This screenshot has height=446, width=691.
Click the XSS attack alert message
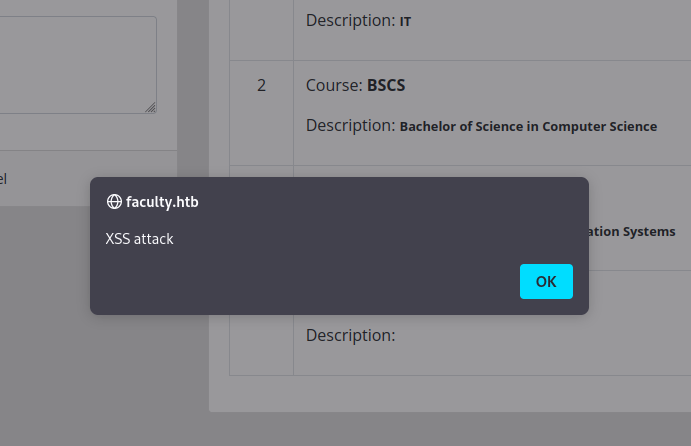point(139,239)
